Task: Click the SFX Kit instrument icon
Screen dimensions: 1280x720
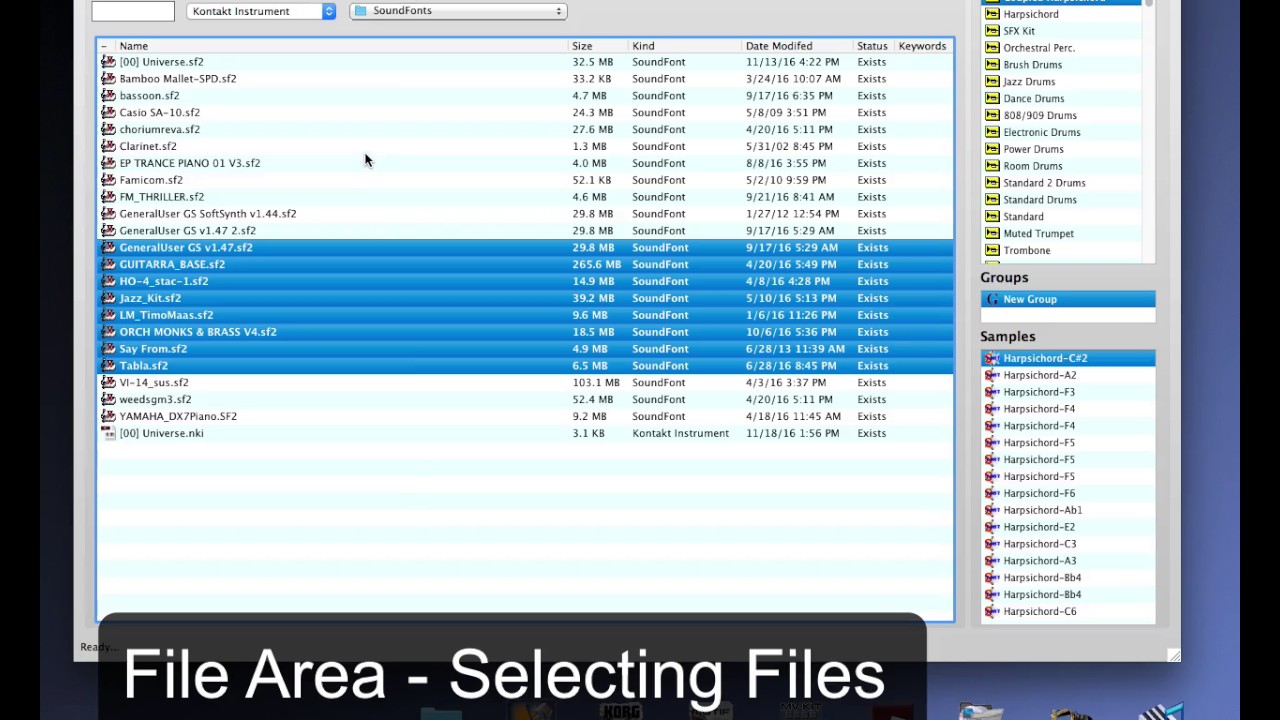Action: tap(992, 31)
